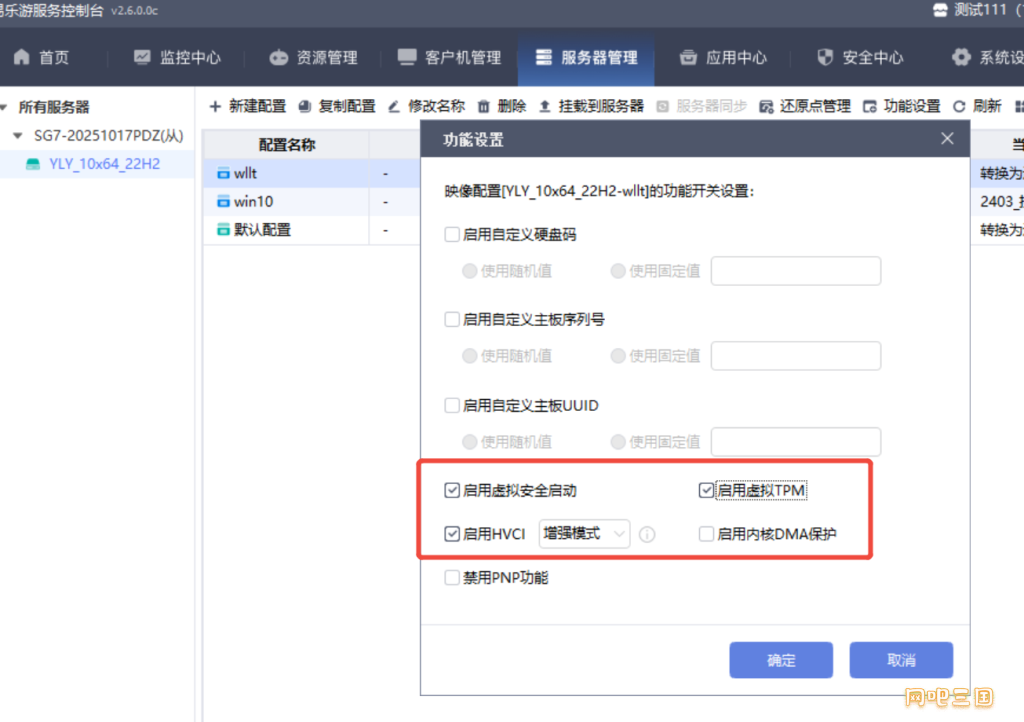Click 服务器同步 toolbar item
This screenshot has width=1024, height=722.
click(702, 106)
